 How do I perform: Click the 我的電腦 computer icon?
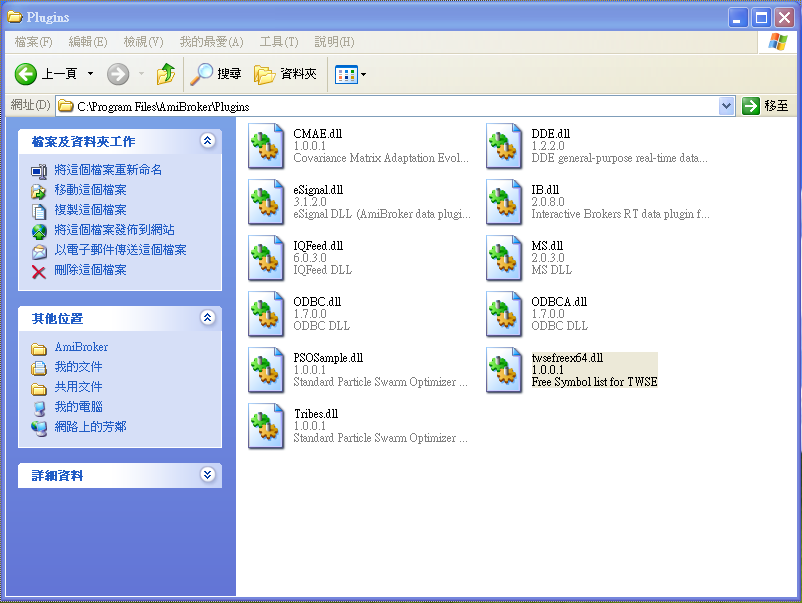click(39, 408)
